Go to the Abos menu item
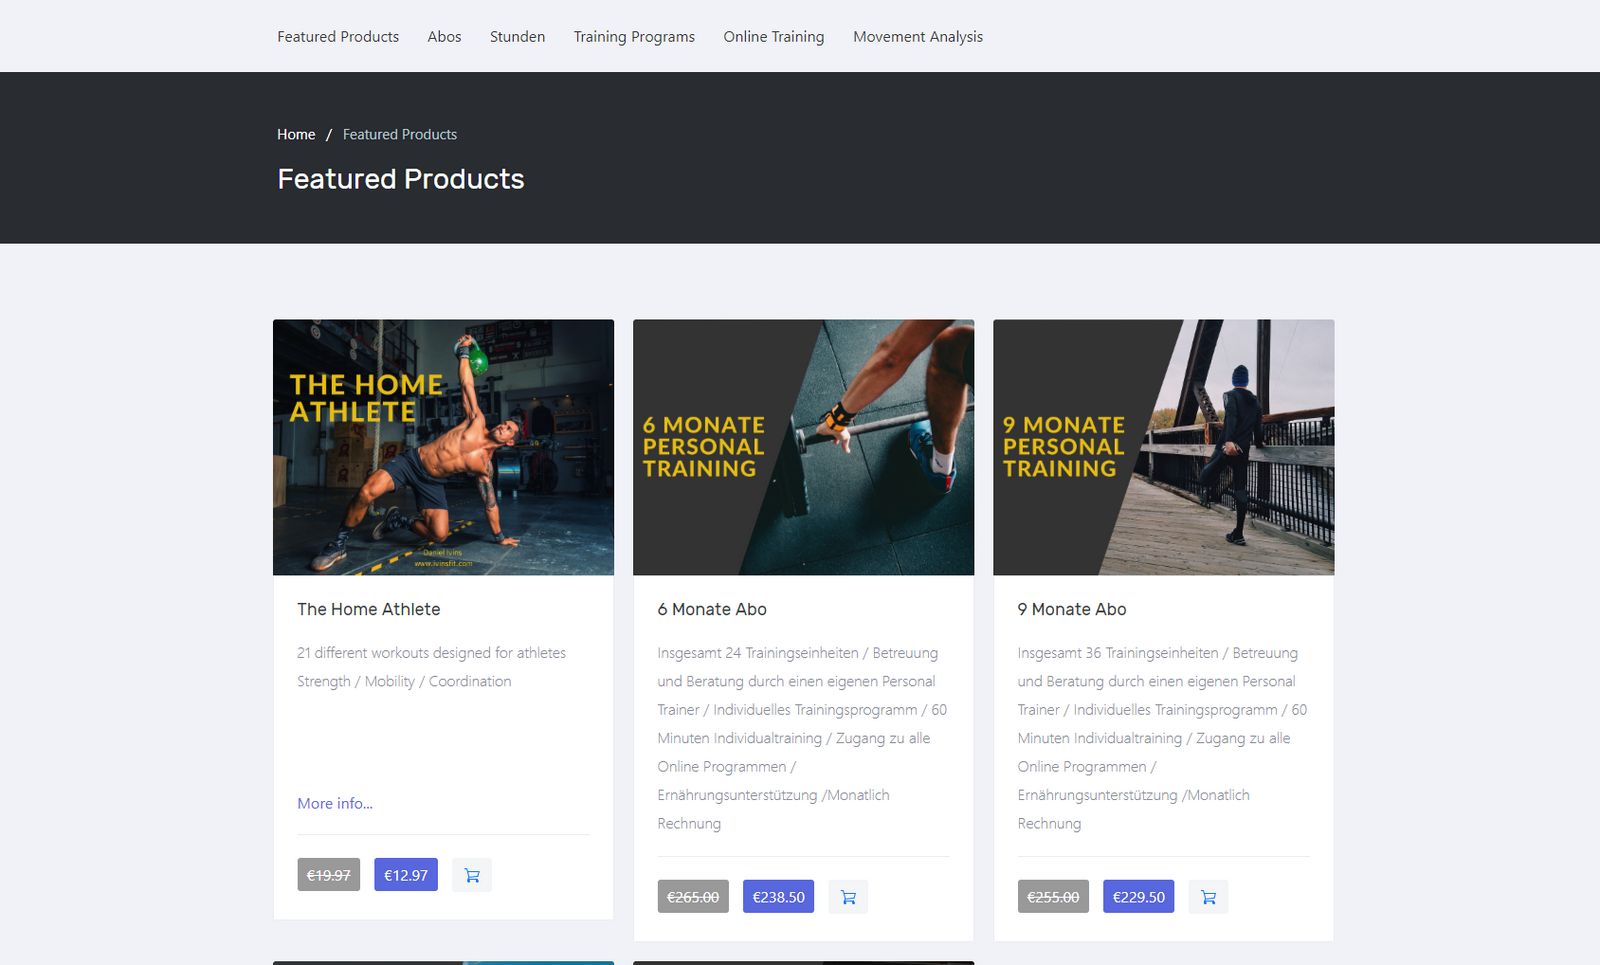The image size is (1600, 965). pos(444,37)
